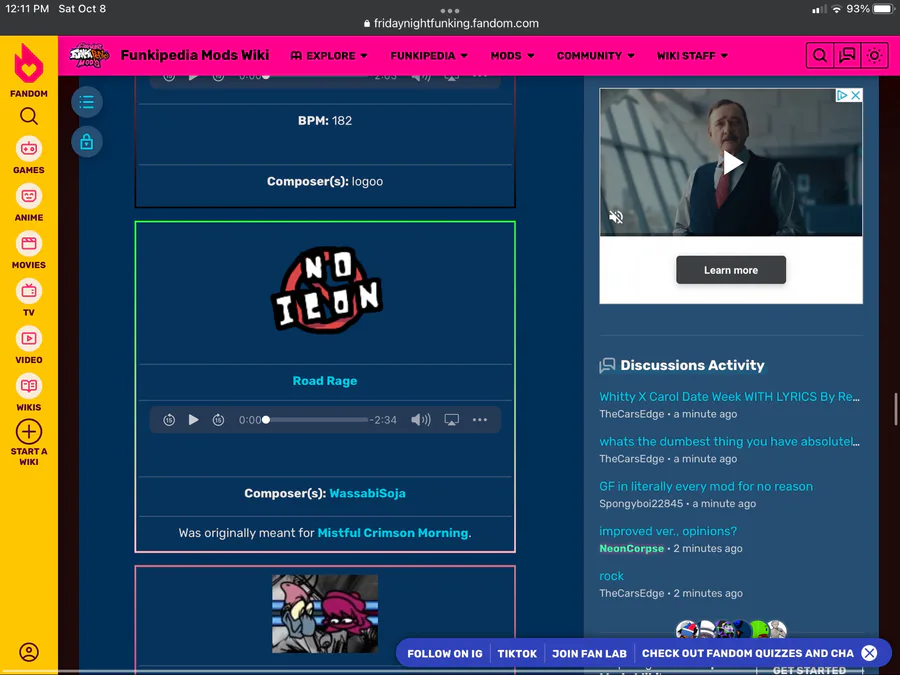Click the Funkipedia Mods Wiki title
Screen dimensions: 900x675
click(195, 55)
